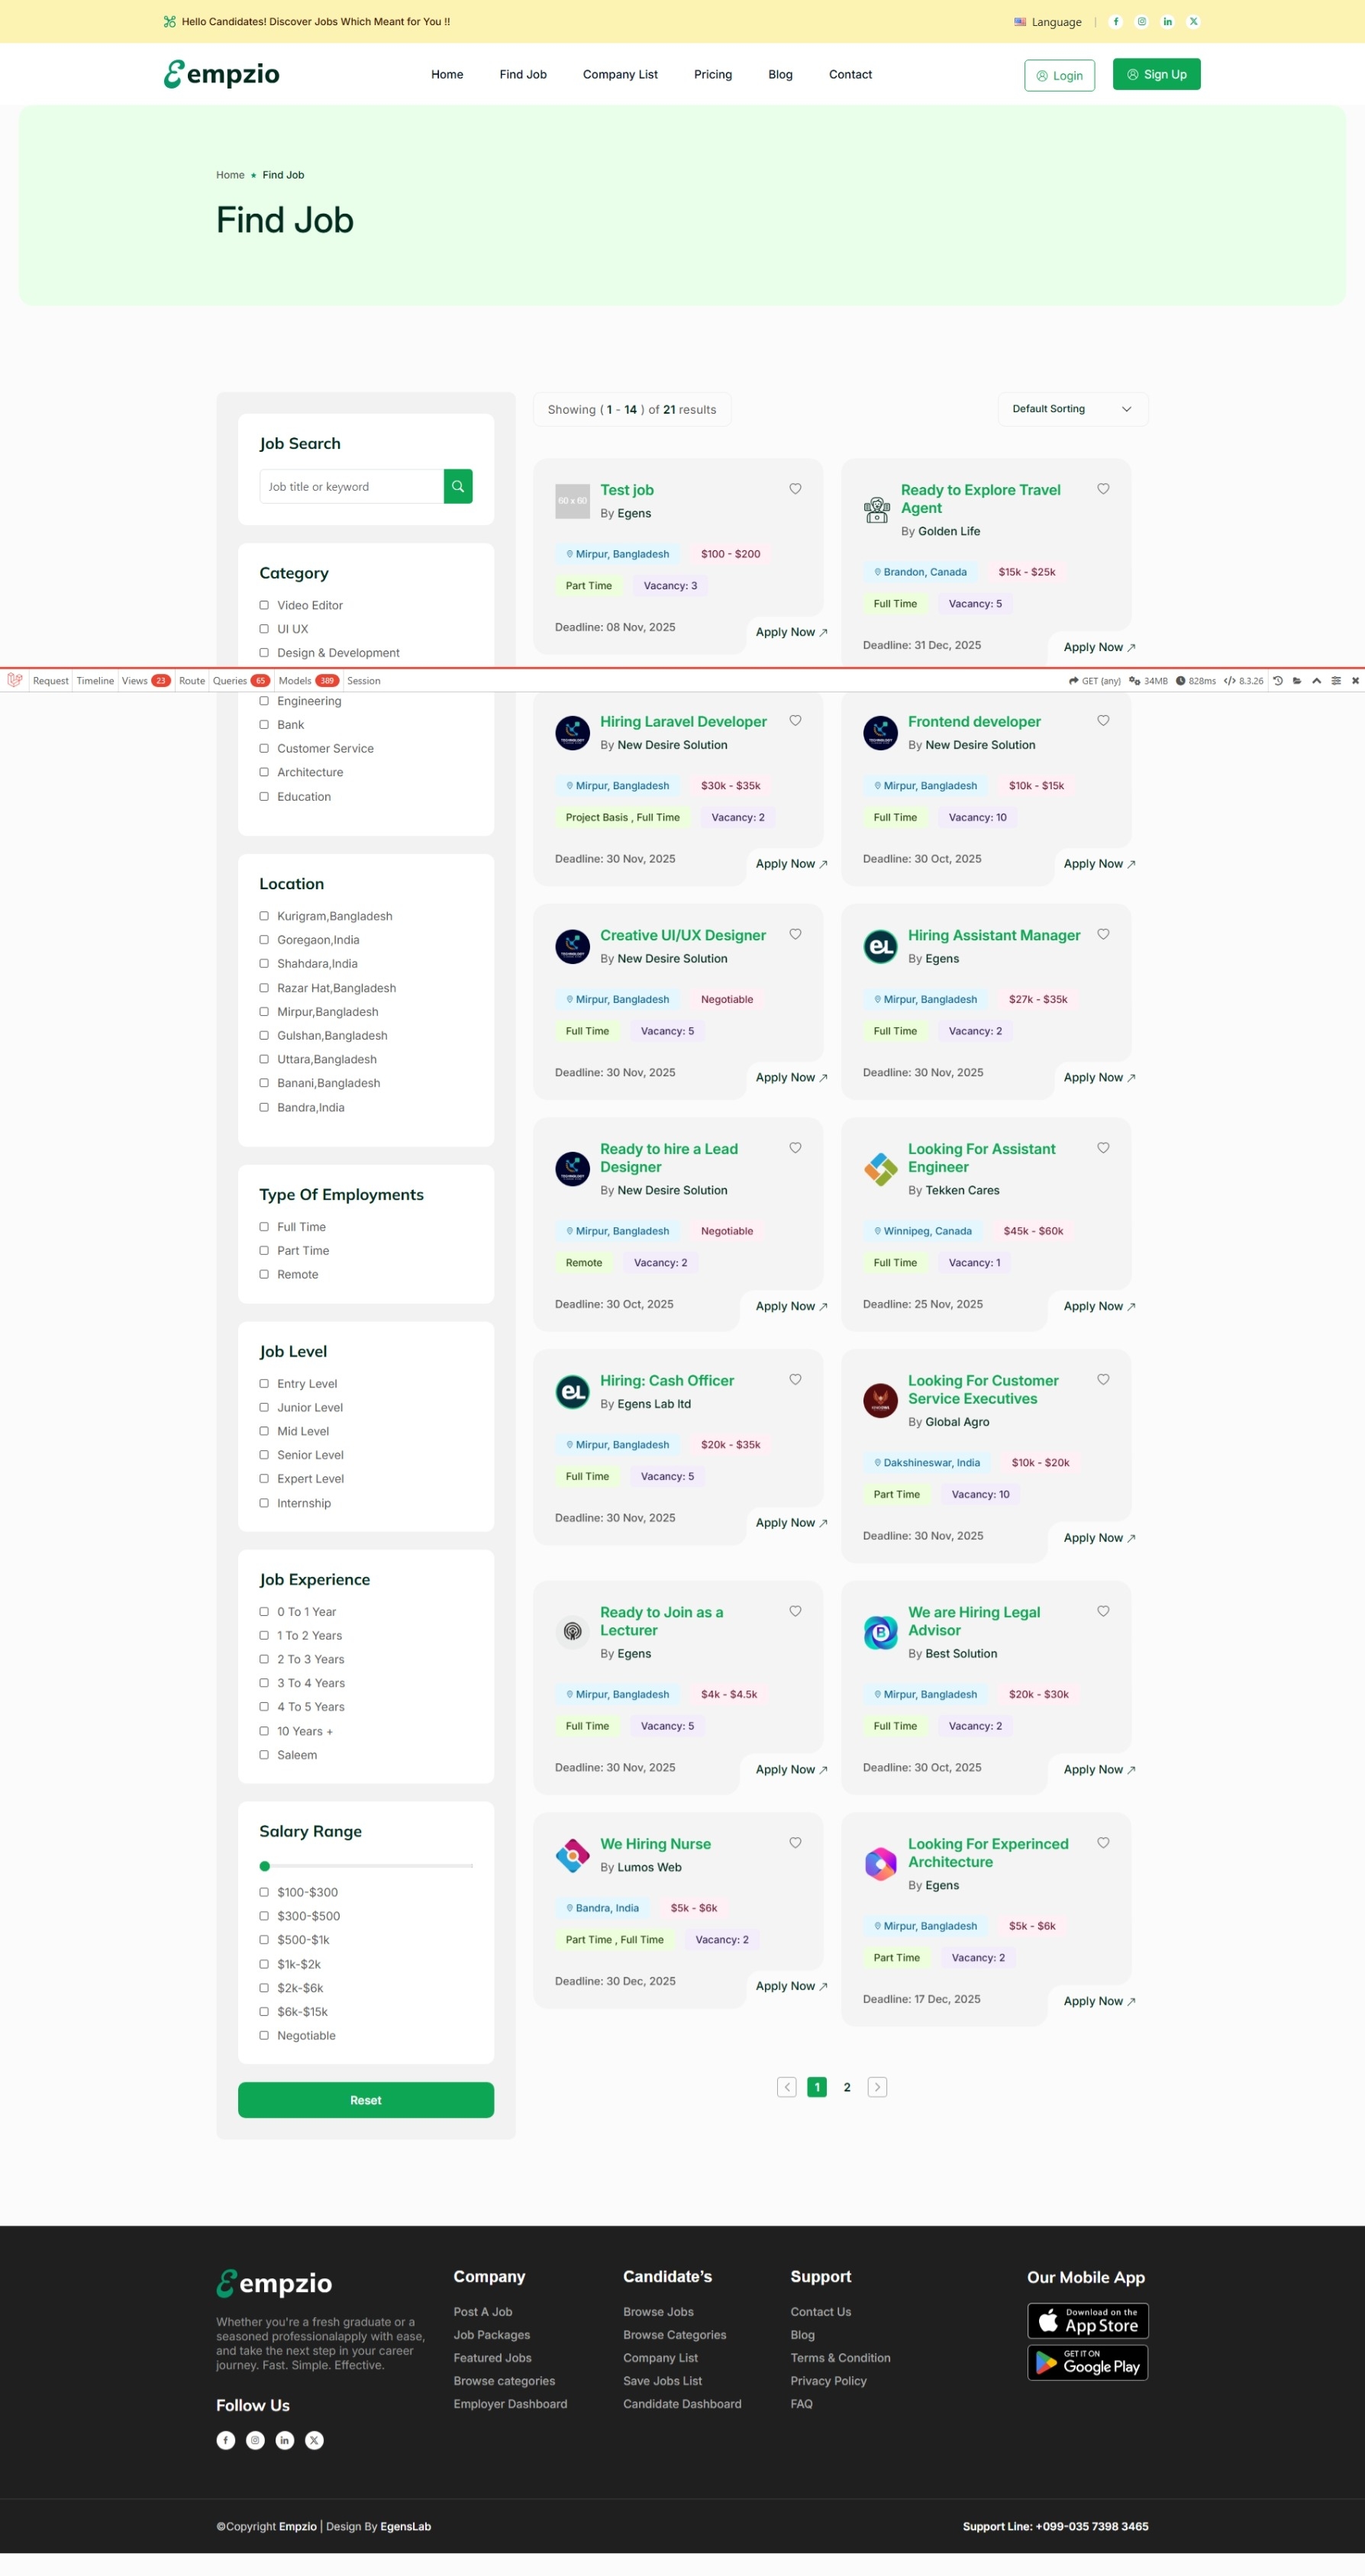Go to next page pagination arrow
The width and height of the screenshot is (1365, 2576).
click(x=877, y=2087)
